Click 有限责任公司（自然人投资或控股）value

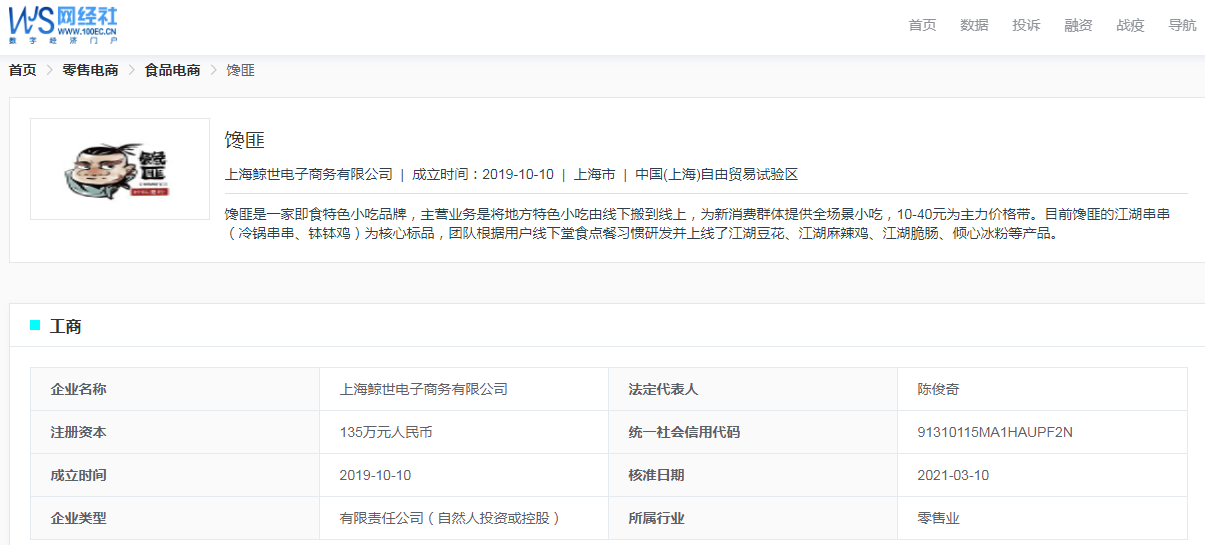pos(451,518)
